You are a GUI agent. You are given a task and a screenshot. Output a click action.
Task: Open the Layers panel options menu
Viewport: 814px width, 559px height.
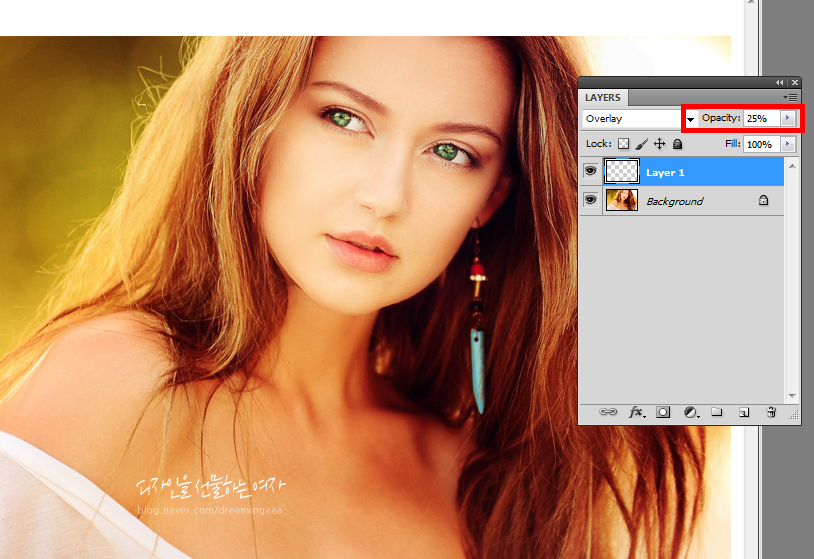[x=791, y=97]
